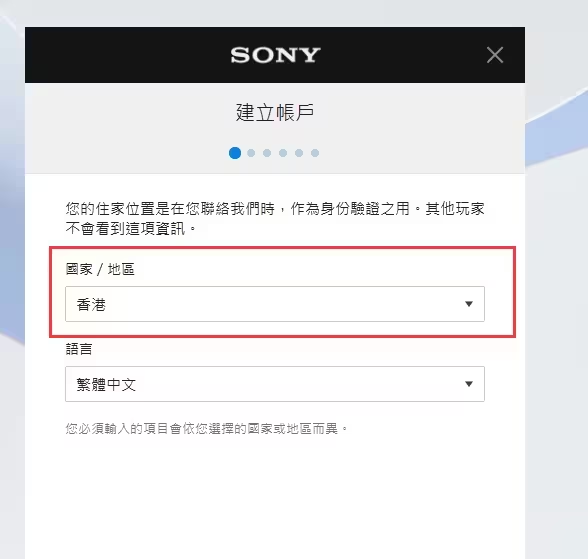Click the gray footnote about required items
The image size is (588, 559).
[x=207, y=429]
